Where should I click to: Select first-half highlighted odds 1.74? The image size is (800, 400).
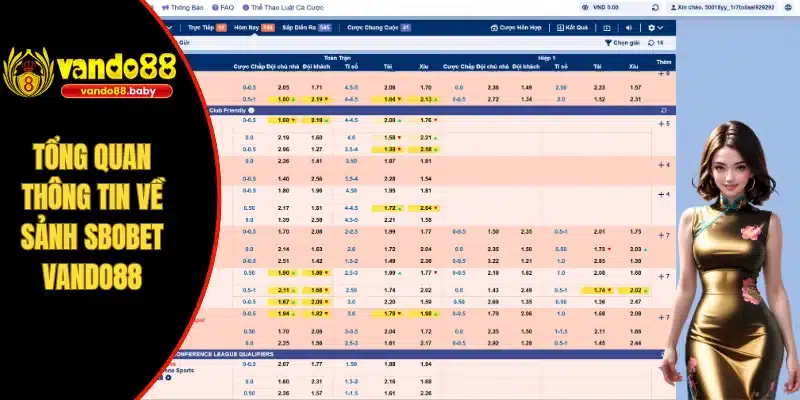[597, 290]
